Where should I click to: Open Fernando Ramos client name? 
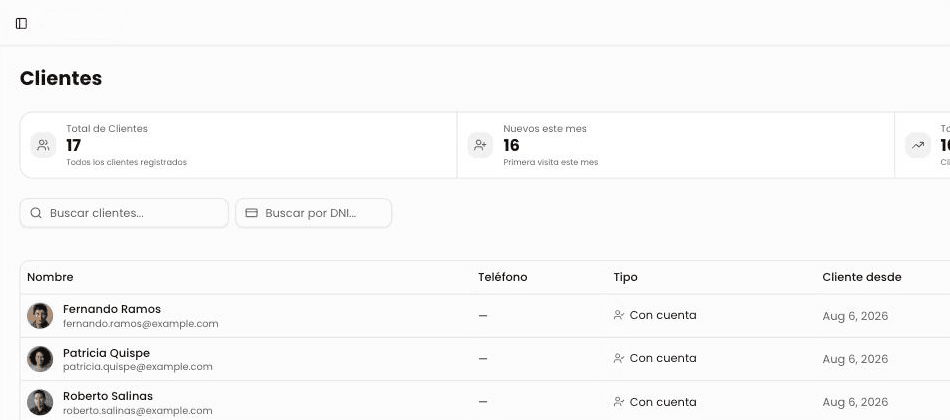[x=112, y=309]
